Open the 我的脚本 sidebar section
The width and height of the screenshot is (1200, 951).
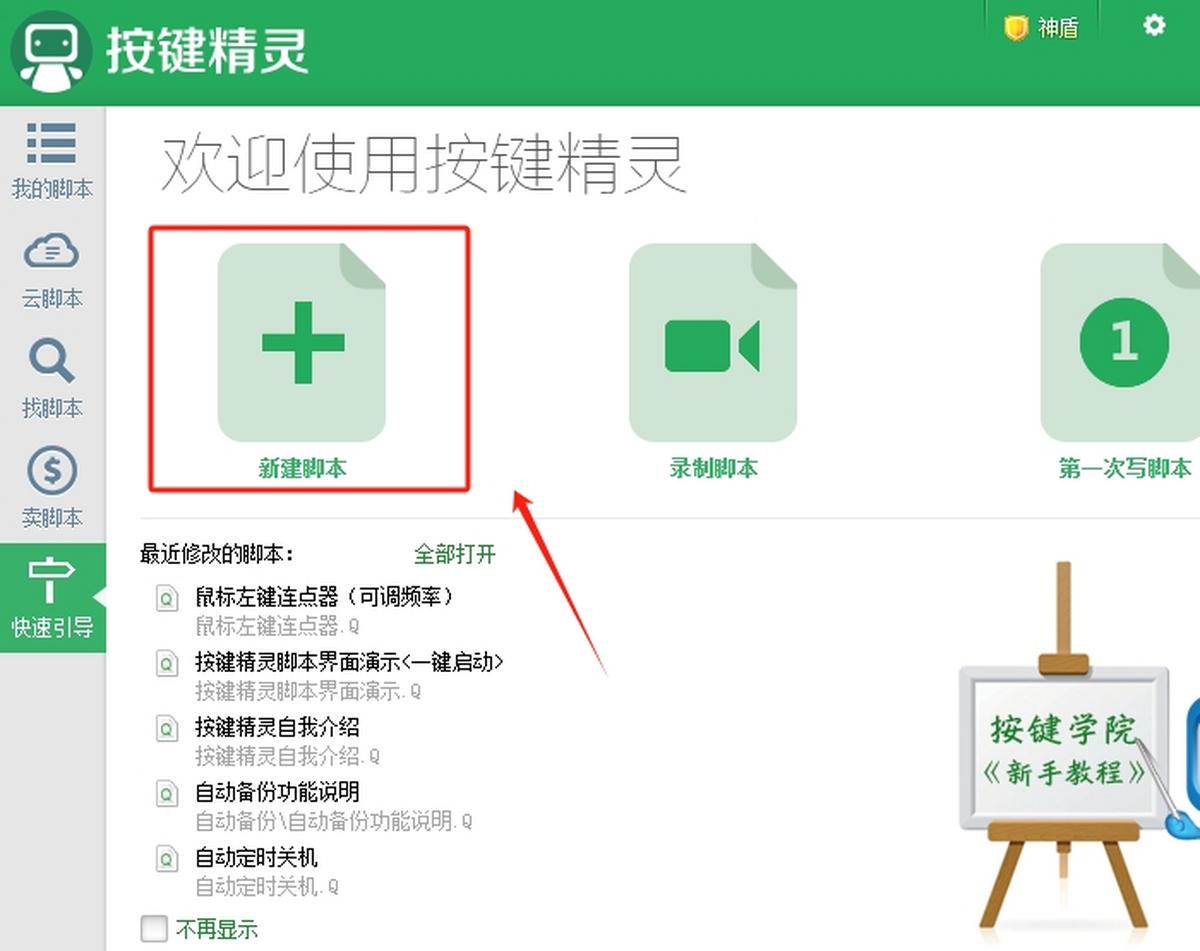point(52,160)
